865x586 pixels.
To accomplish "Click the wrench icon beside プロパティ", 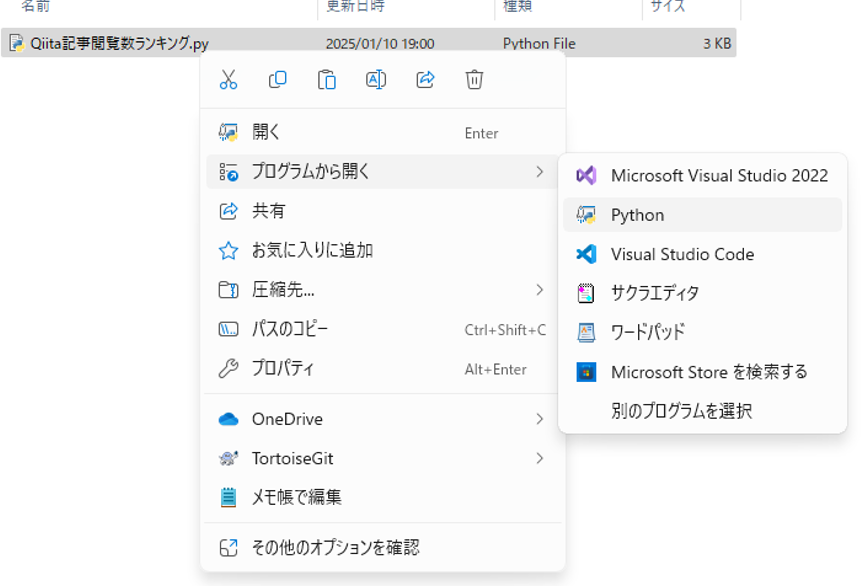I will pos(228,369).
